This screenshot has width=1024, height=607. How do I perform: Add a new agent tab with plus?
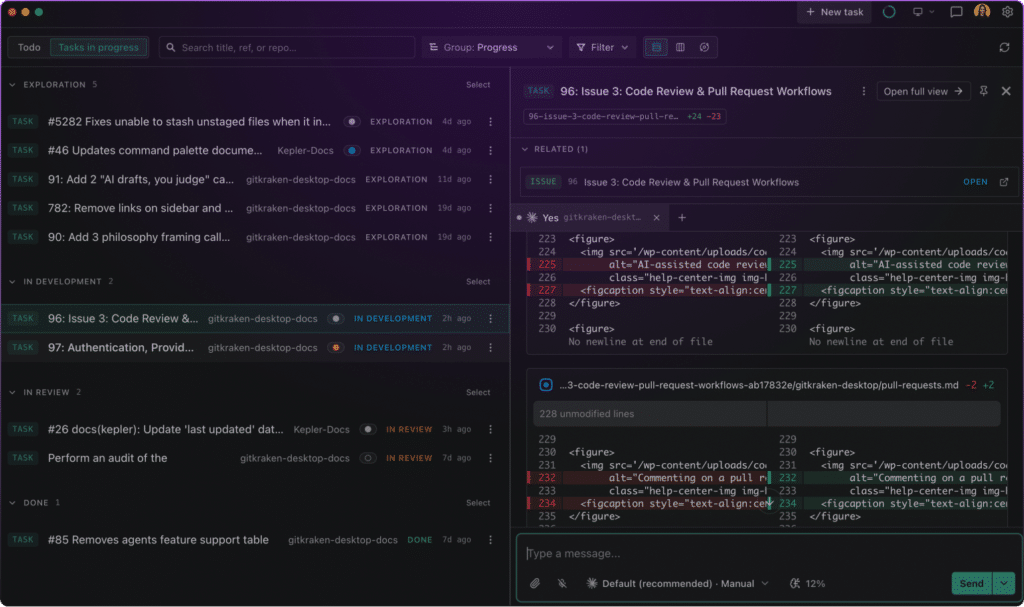(682, 218)
